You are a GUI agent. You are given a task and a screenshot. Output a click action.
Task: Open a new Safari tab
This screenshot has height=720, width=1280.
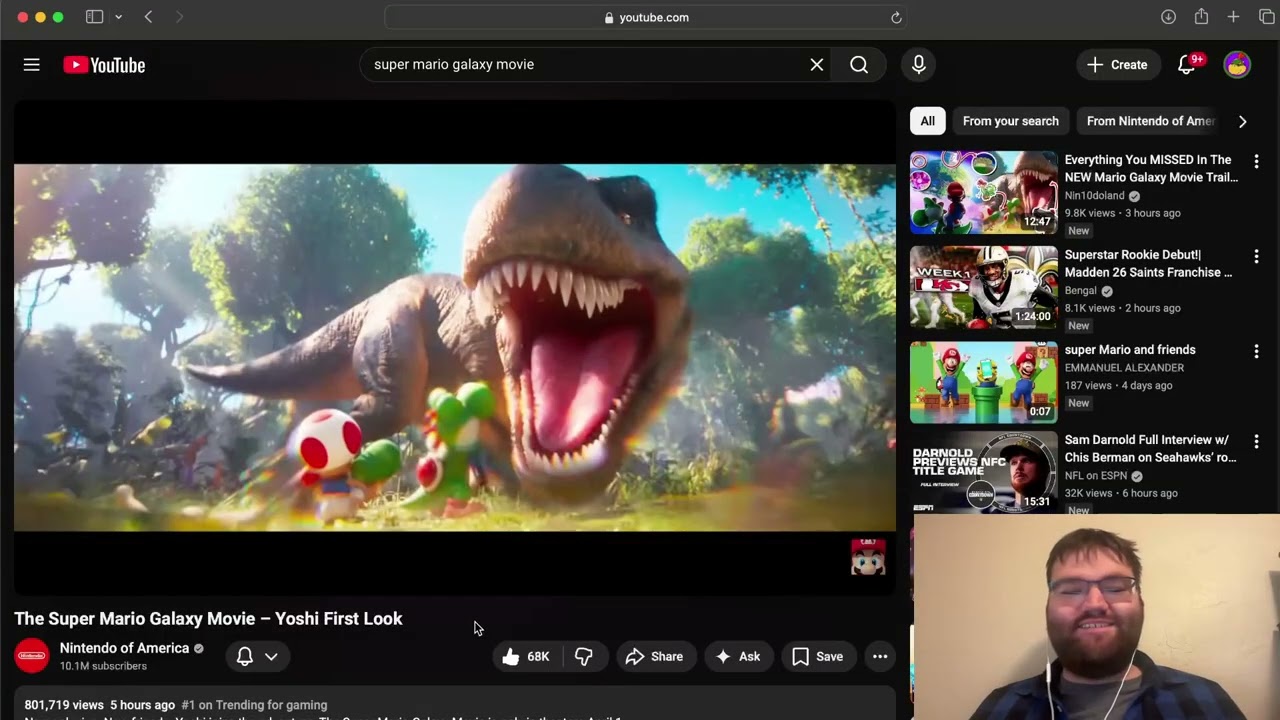coord(1233,17)
